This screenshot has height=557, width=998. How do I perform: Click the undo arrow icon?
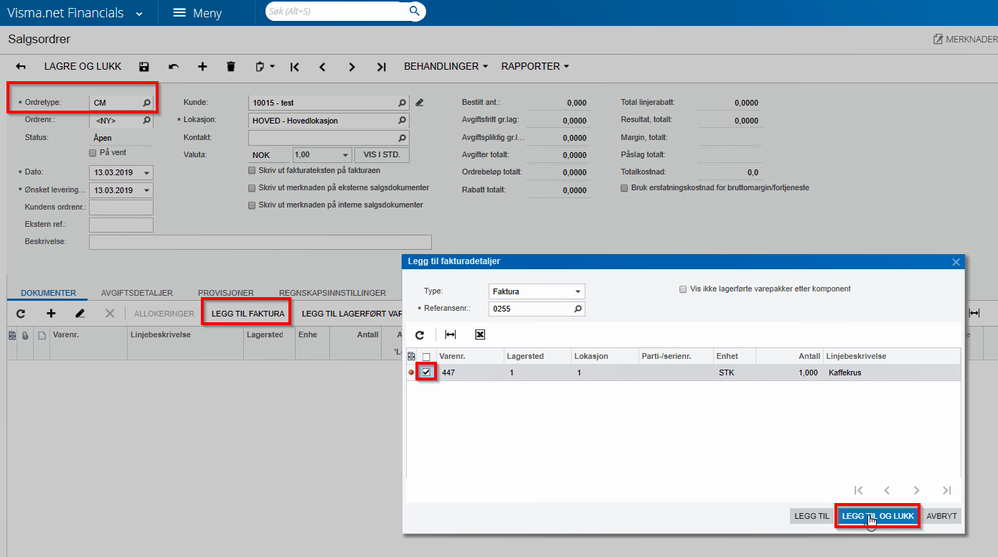click(173, 67)
